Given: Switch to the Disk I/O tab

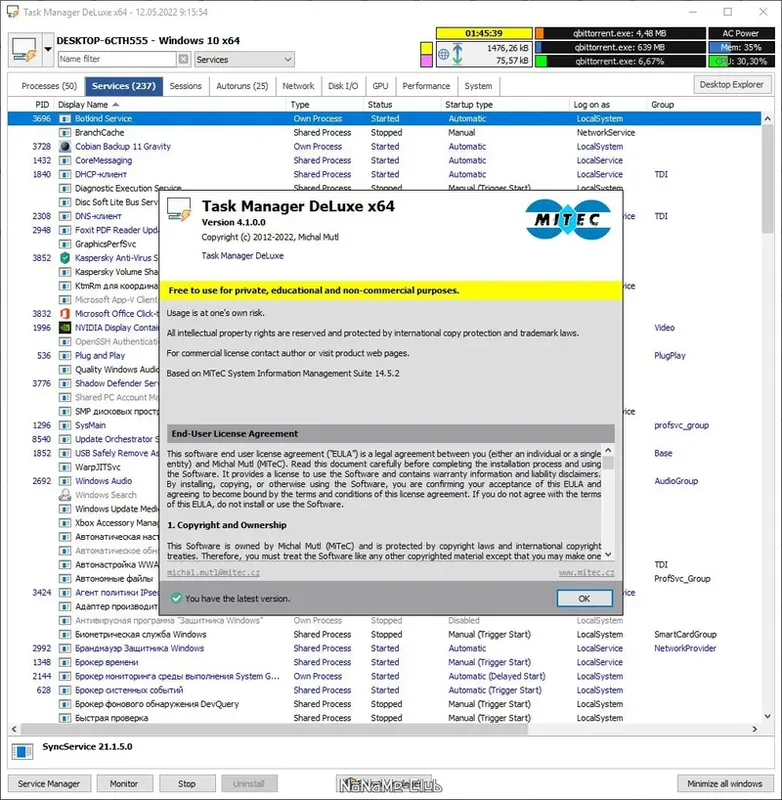Looking at the screenshot, I should (343, 86).
